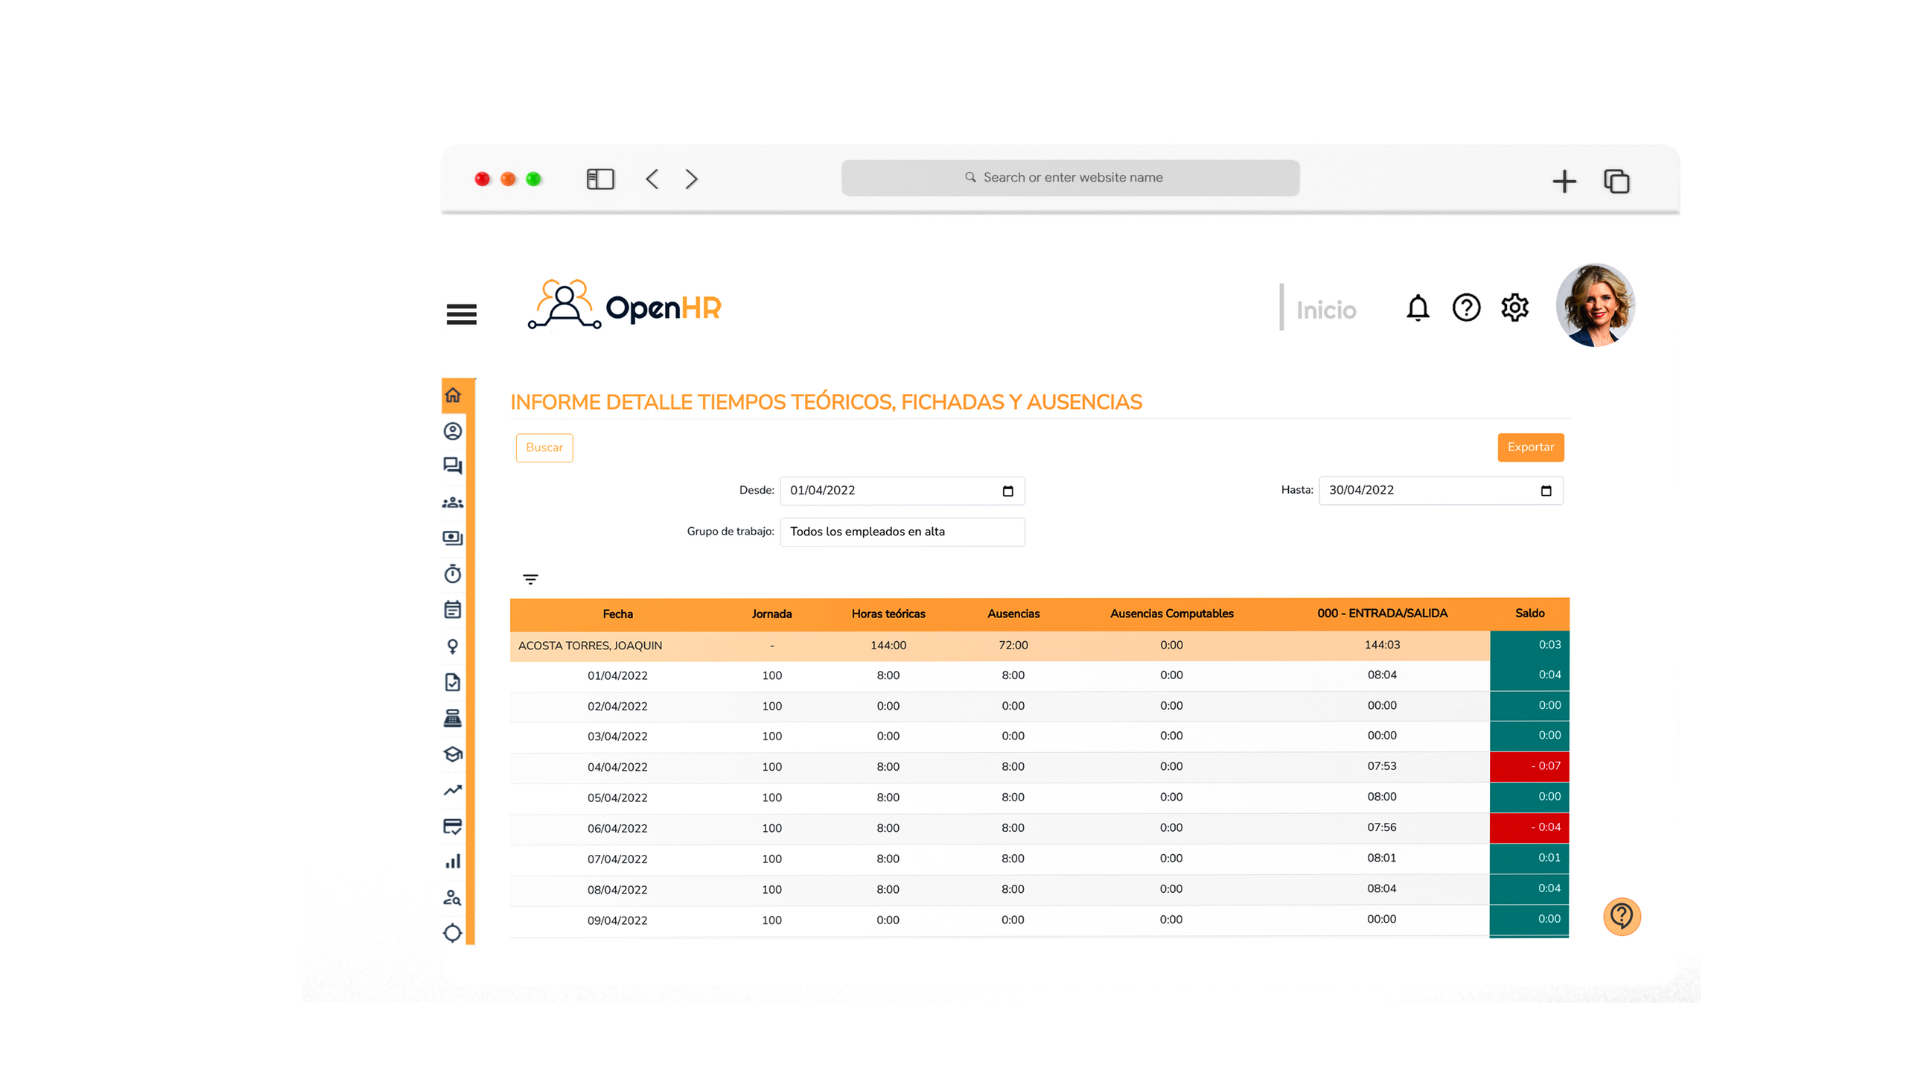Open the settings gear in header
The image size is (1920, 1080).
1514,308
